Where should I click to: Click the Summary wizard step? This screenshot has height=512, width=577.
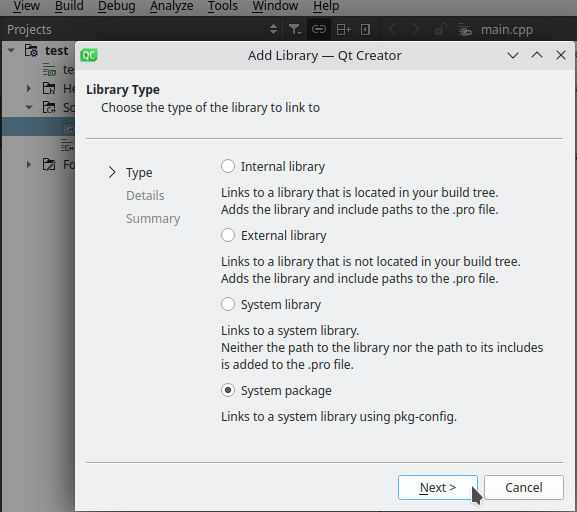click(x=153, y=219)
